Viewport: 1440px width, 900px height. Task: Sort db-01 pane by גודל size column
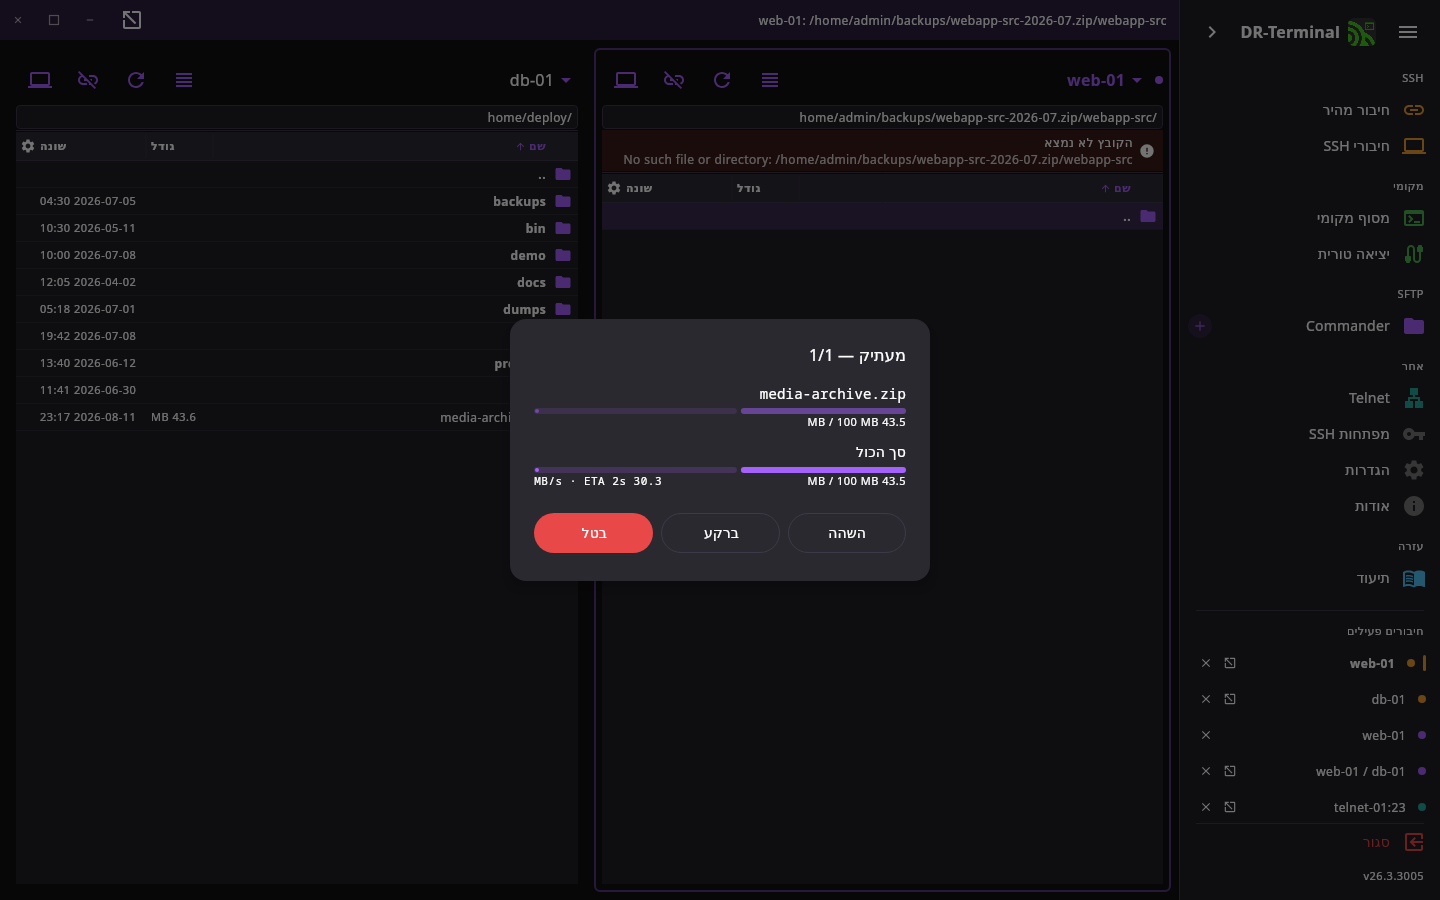tap(163, 146)
